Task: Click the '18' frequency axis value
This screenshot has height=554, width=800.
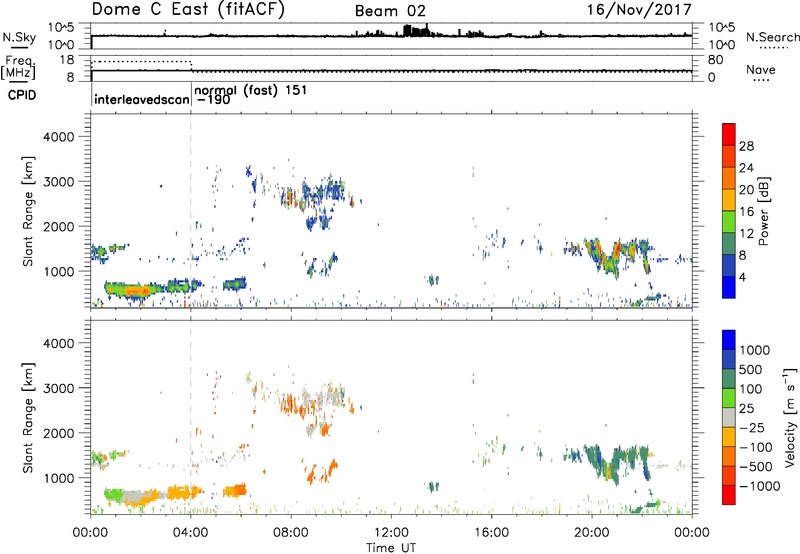Action: tap(67, 60)
